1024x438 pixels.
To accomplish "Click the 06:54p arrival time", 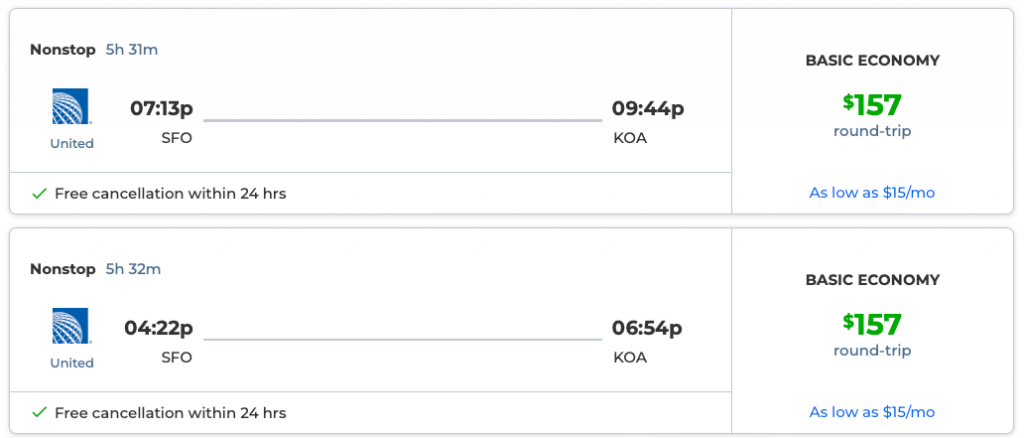I will click(x=647, y=327).
